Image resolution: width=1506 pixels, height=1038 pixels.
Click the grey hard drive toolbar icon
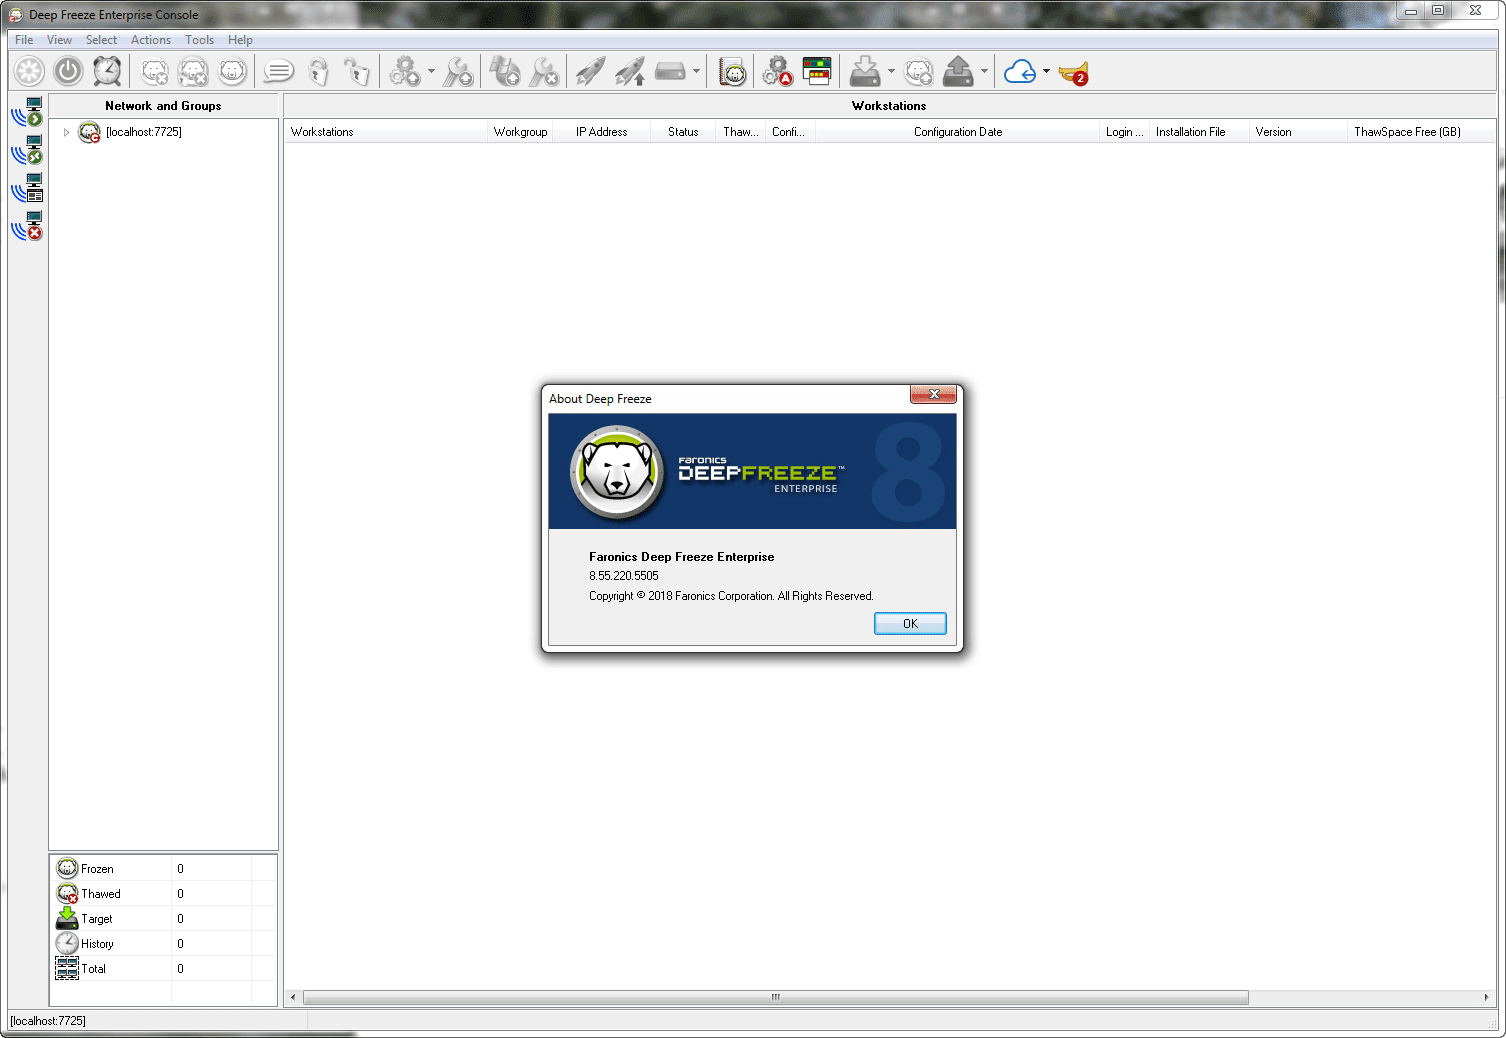(670, 72)
